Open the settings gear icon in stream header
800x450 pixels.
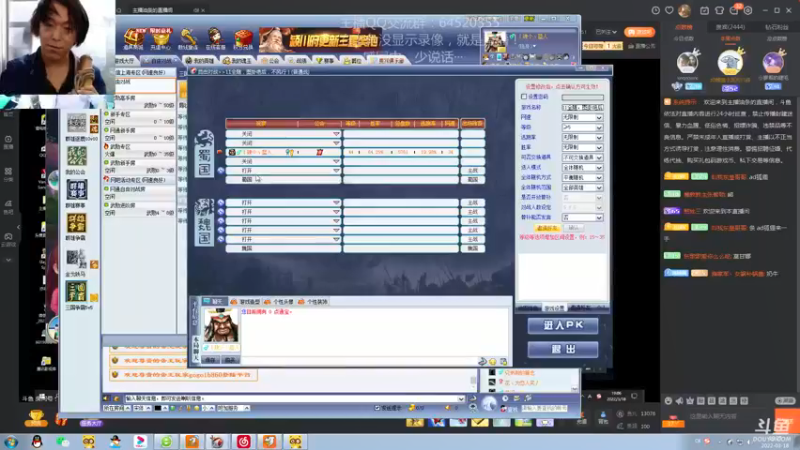coord(748,10)
